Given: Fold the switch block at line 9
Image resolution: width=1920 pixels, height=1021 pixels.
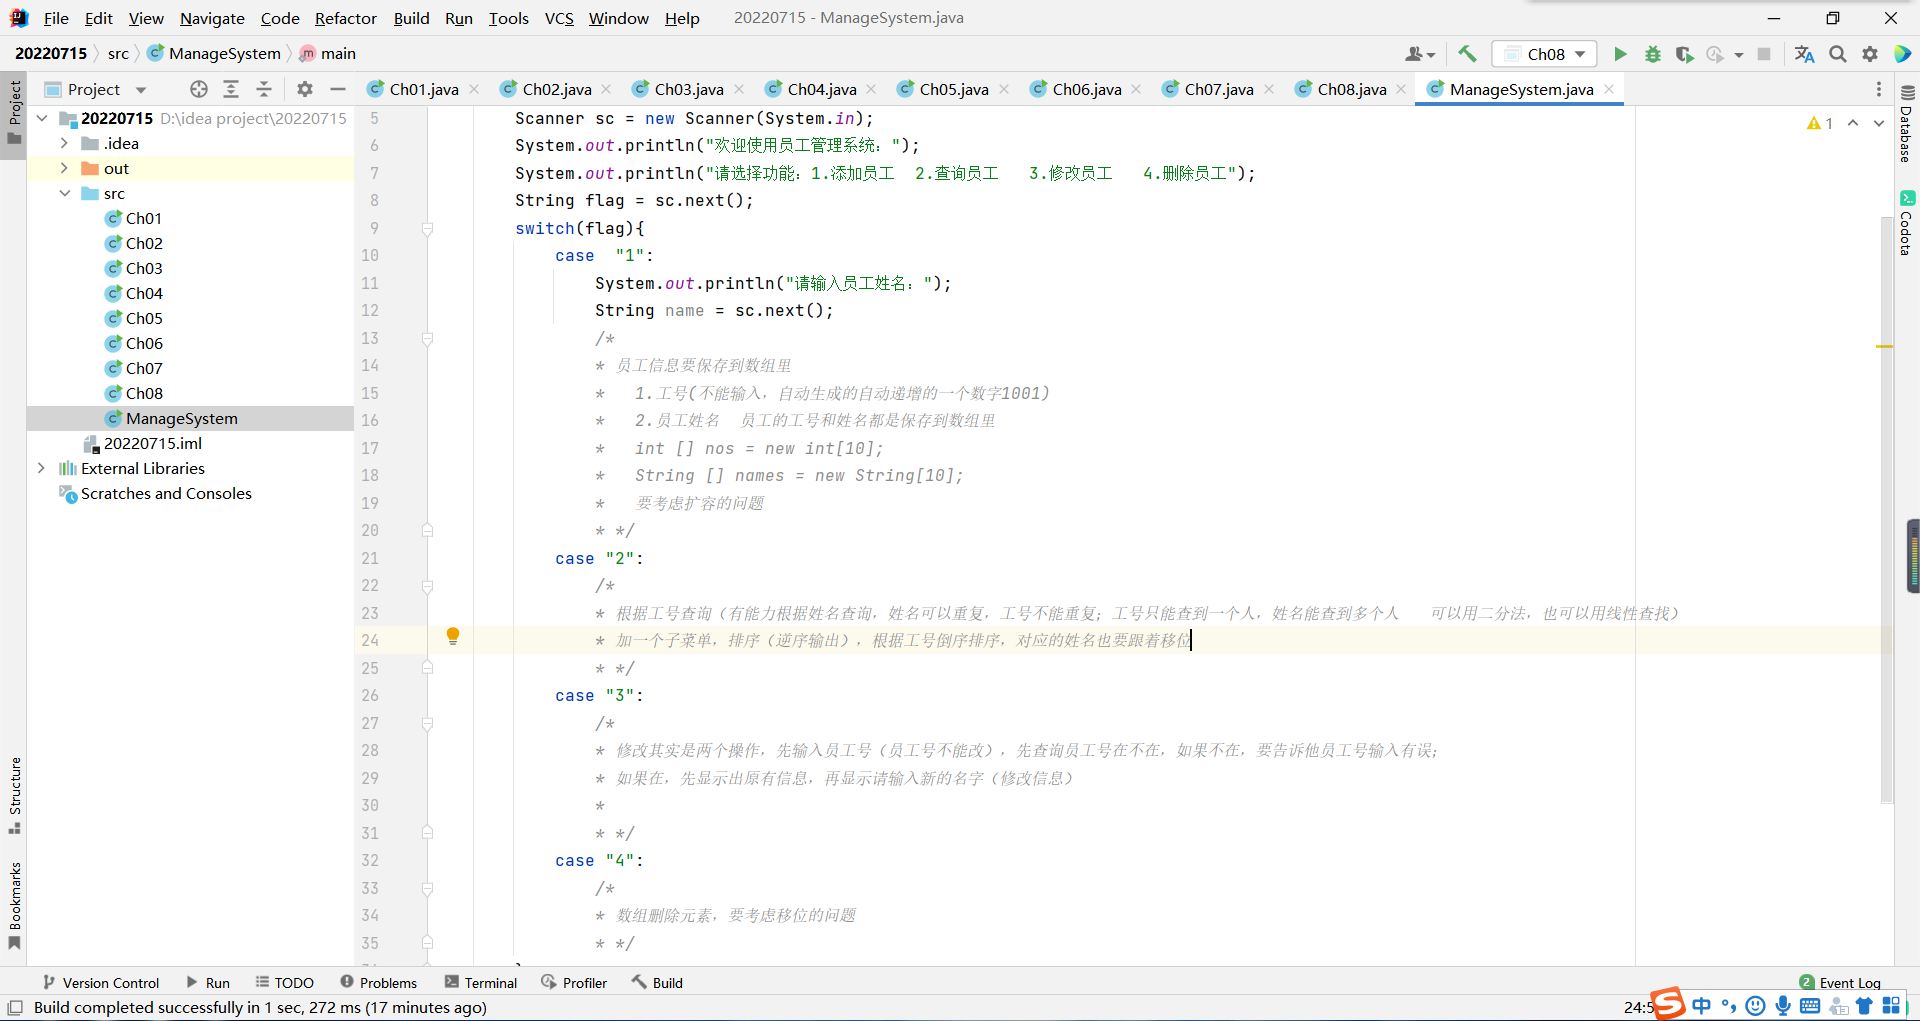Looking at the screenshot, I should (x=427, y=229).
